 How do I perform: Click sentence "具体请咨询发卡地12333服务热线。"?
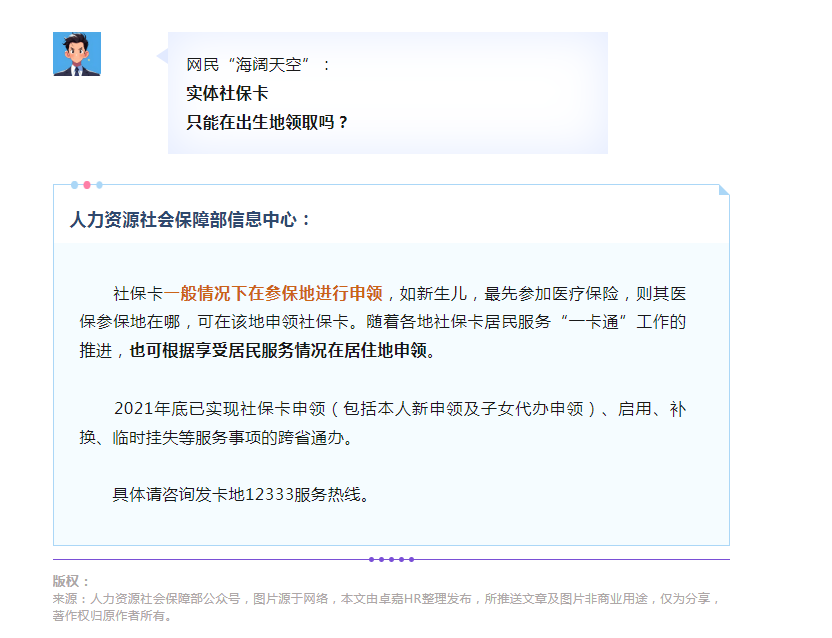point(241,495)
